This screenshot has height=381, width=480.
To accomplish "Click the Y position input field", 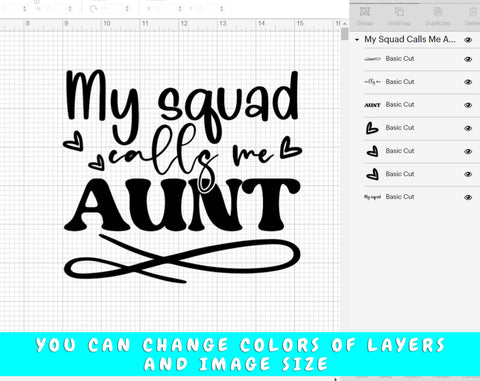I will coord(207,9).
